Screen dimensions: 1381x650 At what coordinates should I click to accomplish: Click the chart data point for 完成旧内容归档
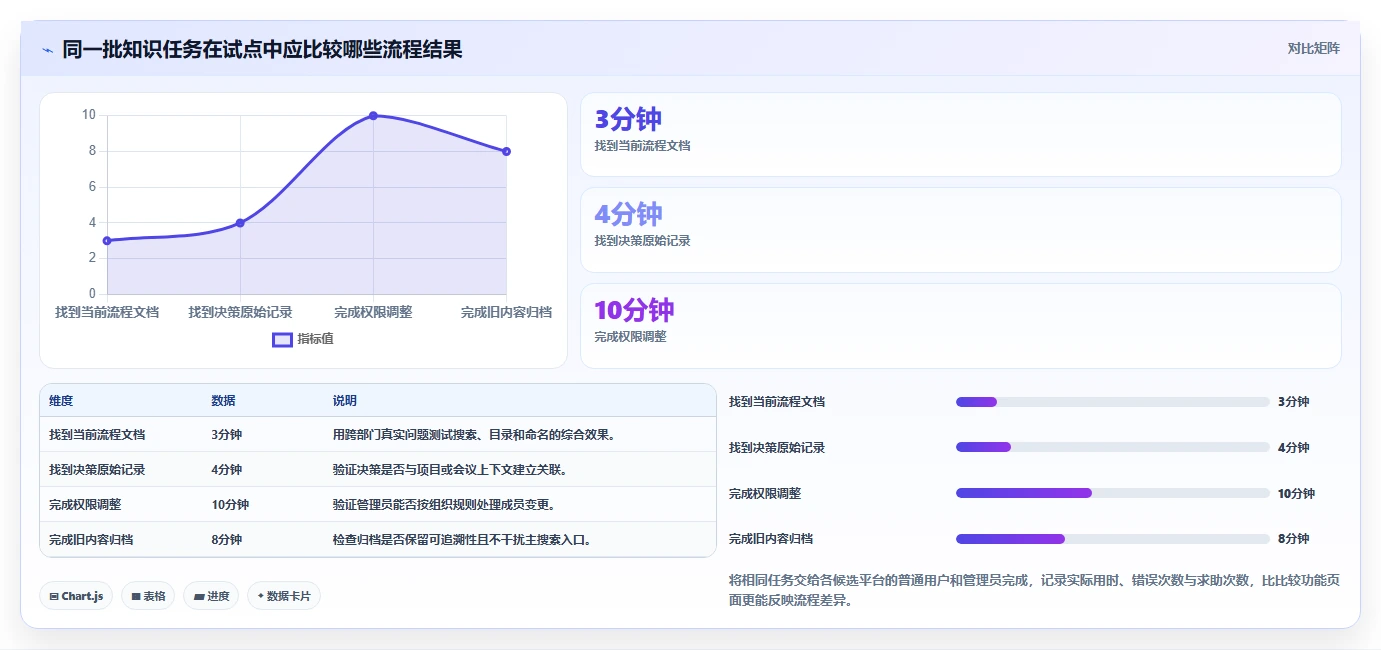pyautogui.click(x=506, y=151)
